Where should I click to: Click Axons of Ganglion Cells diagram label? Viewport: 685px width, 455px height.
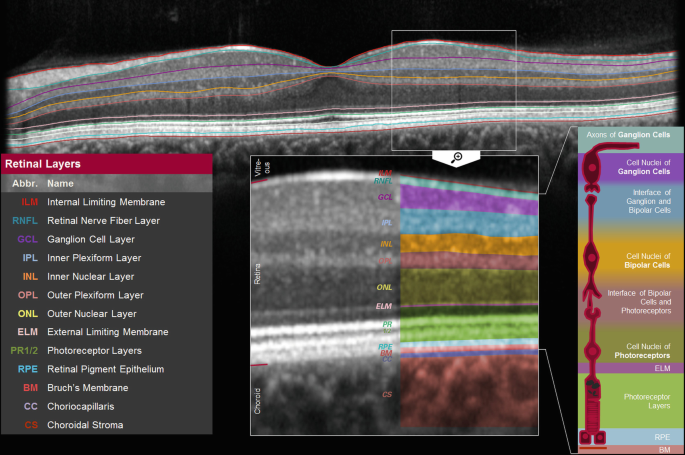click(629, 132)
